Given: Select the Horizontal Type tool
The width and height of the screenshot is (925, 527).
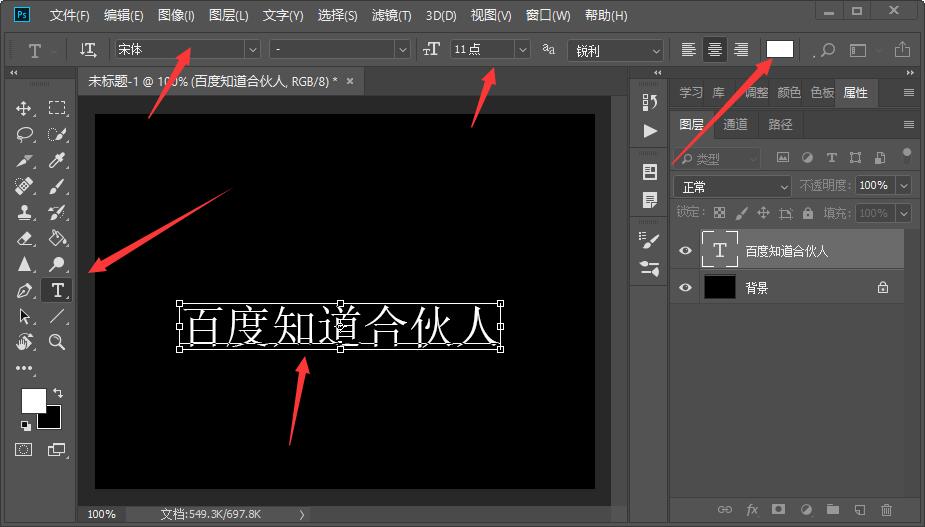Looking at the screenshot, I should pos(57,290).
